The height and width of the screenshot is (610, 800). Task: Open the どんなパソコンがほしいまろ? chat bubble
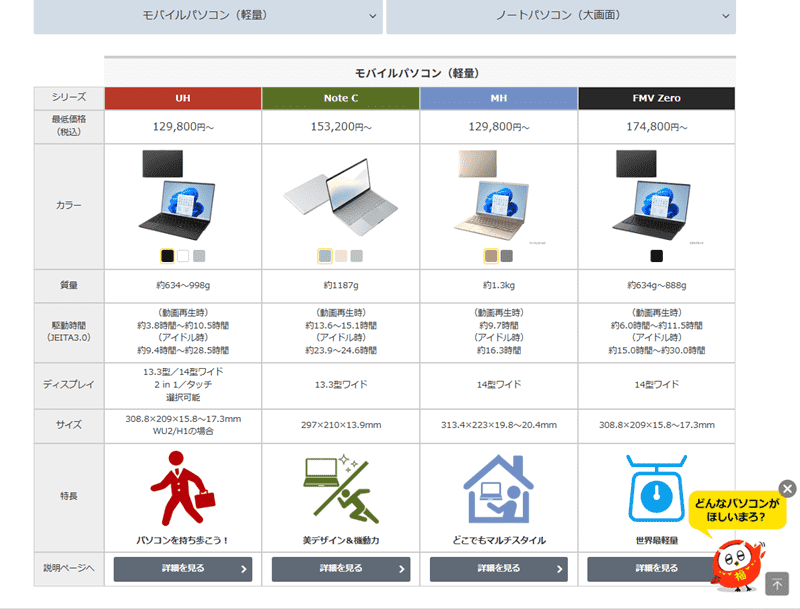pos(737,511)
